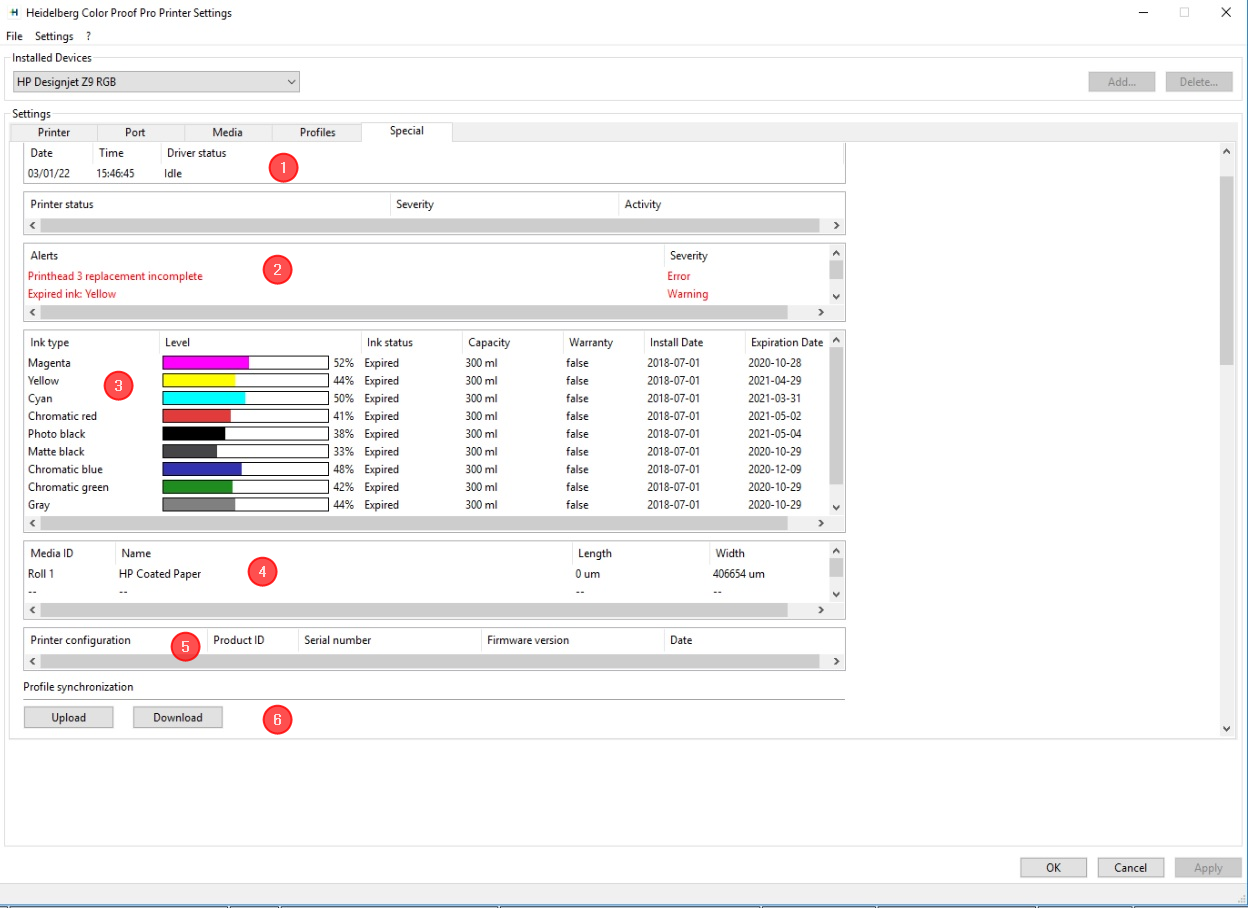Image resolution: width=1248 pixels, height=908 pixels.
Task: Click the Expiration Date column header
Action: tap(787, 342)
